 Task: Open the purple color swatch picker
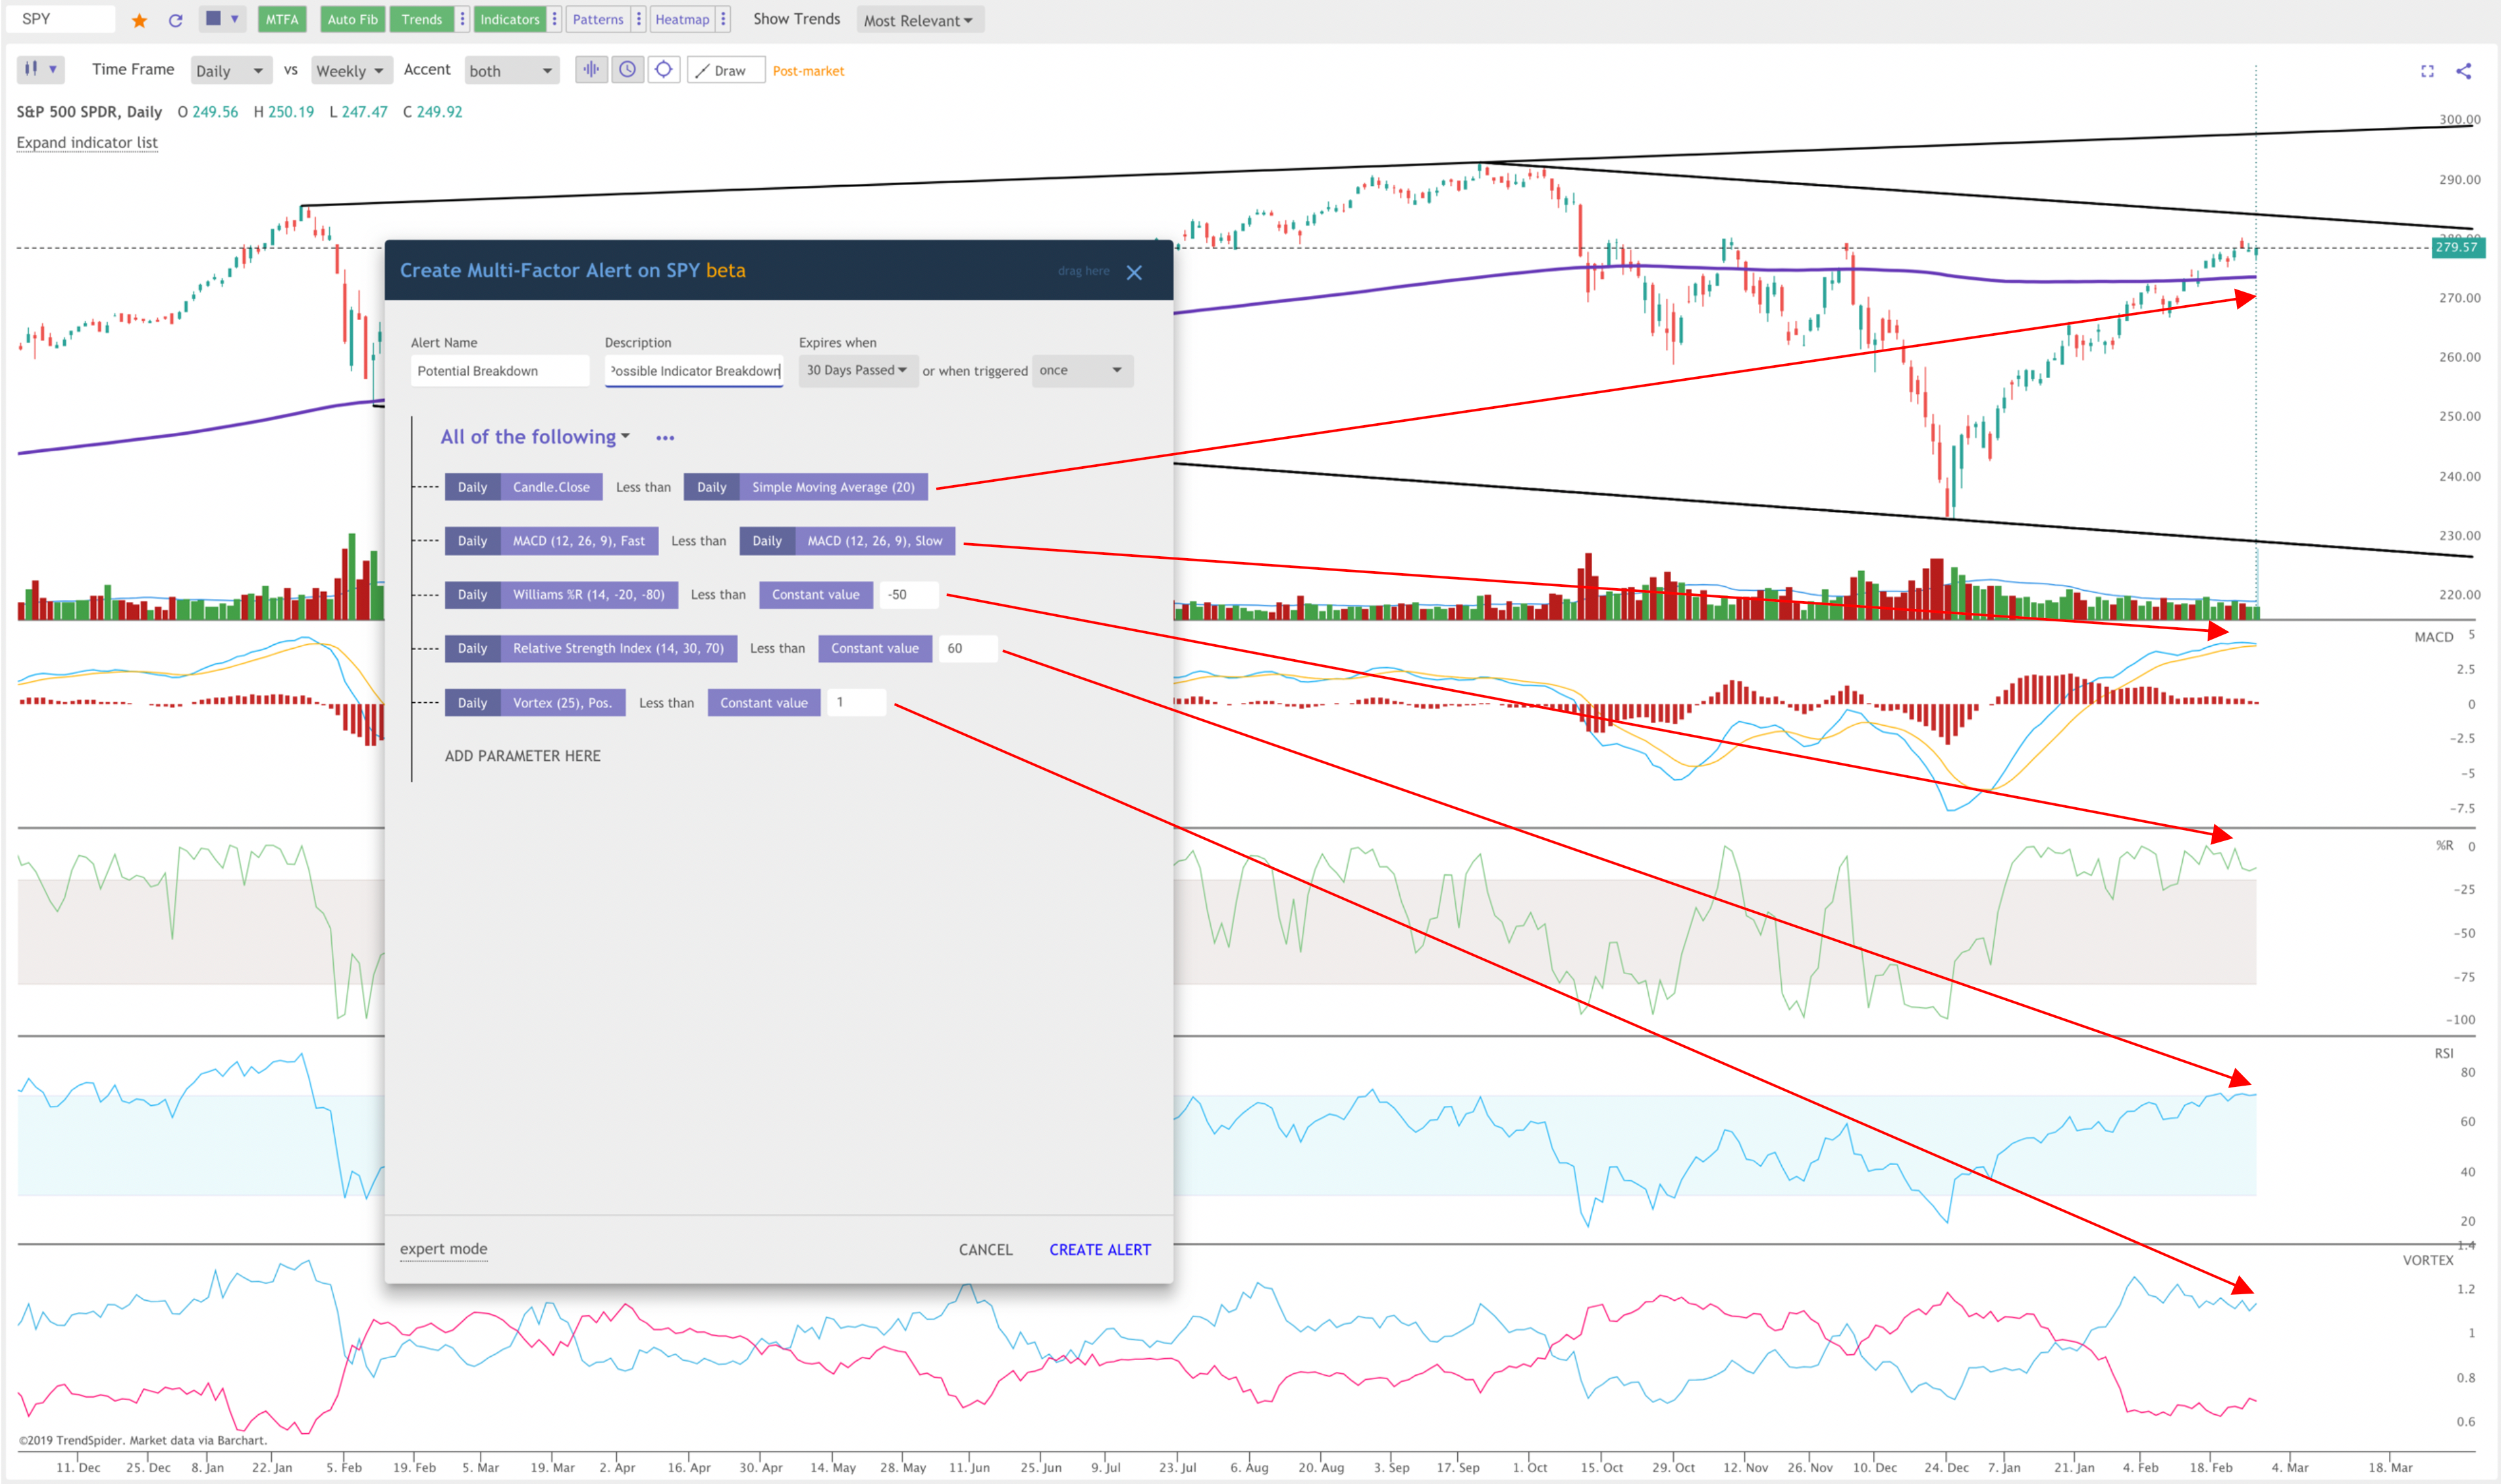coord(222,19)
